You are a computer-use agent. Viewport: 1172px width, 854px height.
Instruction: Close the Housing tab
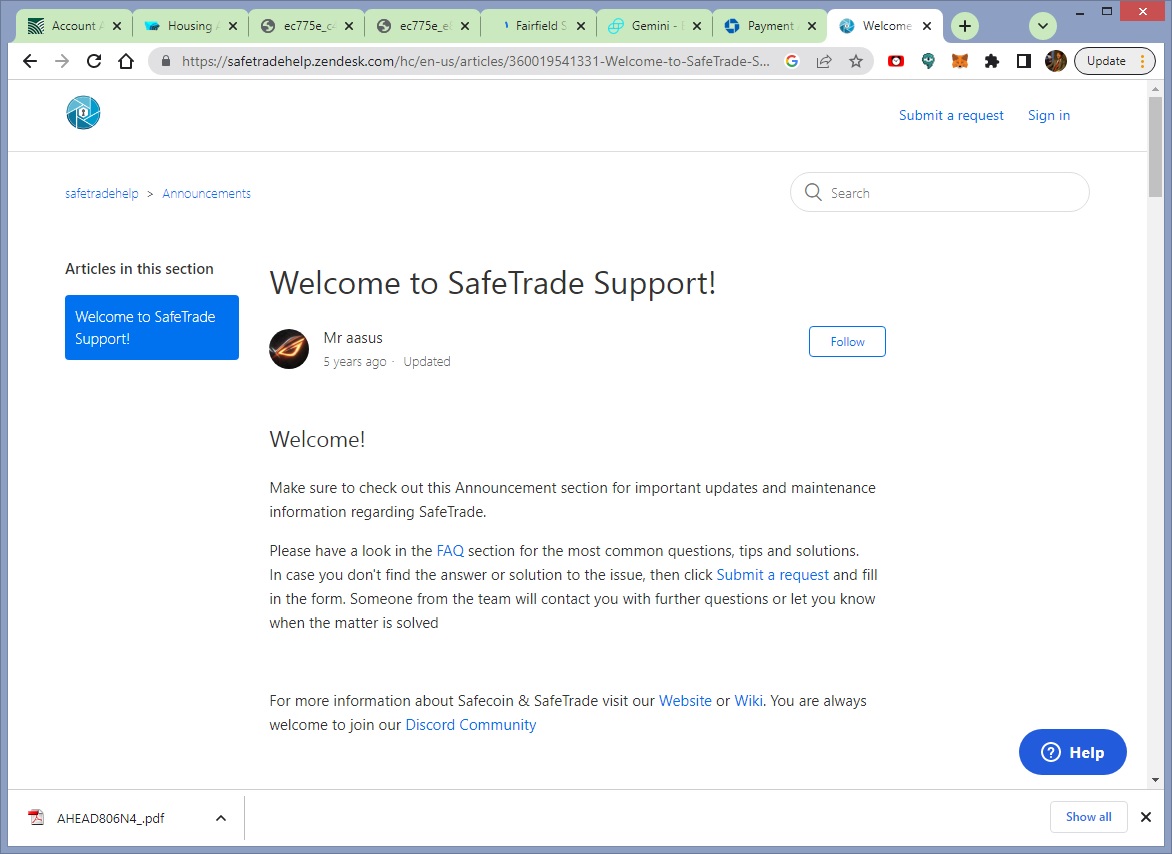click(x=232, y=26)
